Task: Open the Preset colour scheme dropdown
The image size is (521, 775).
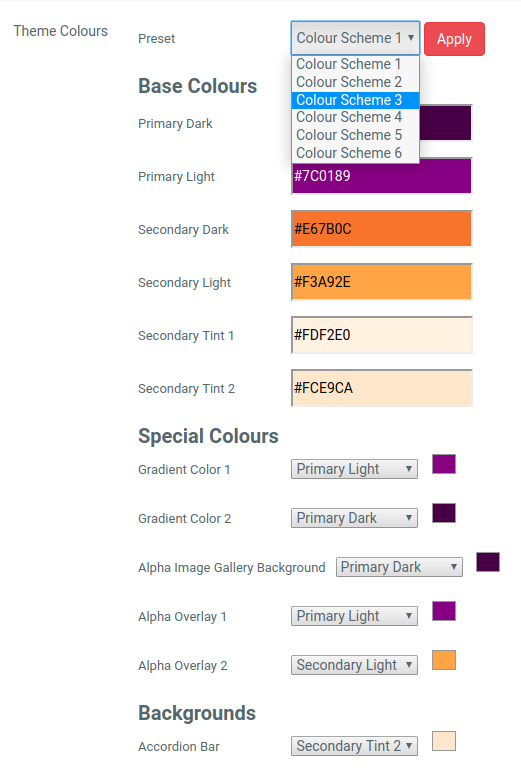Action: coord(355,38)
